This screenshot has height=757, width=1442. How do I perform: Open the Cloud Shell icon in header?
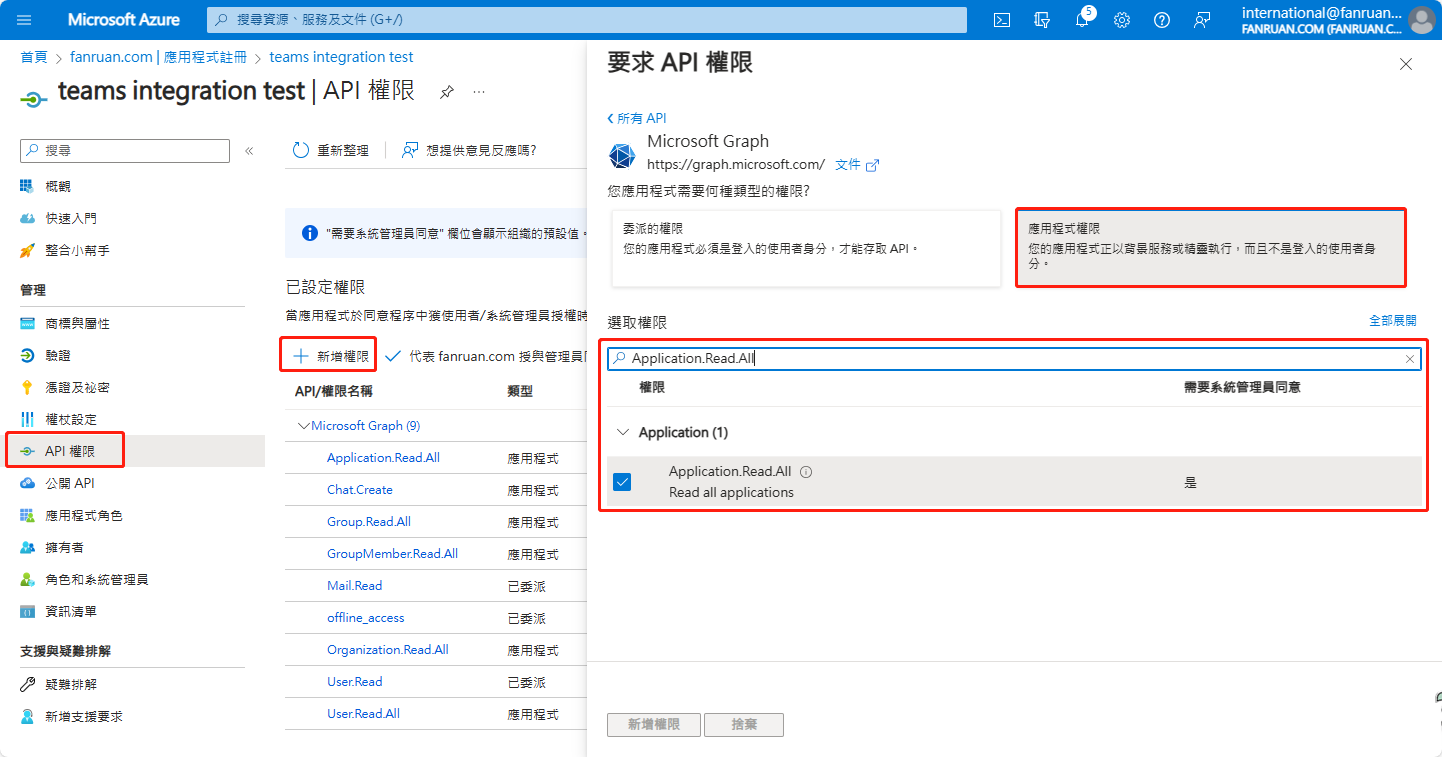click(1001, 20)
